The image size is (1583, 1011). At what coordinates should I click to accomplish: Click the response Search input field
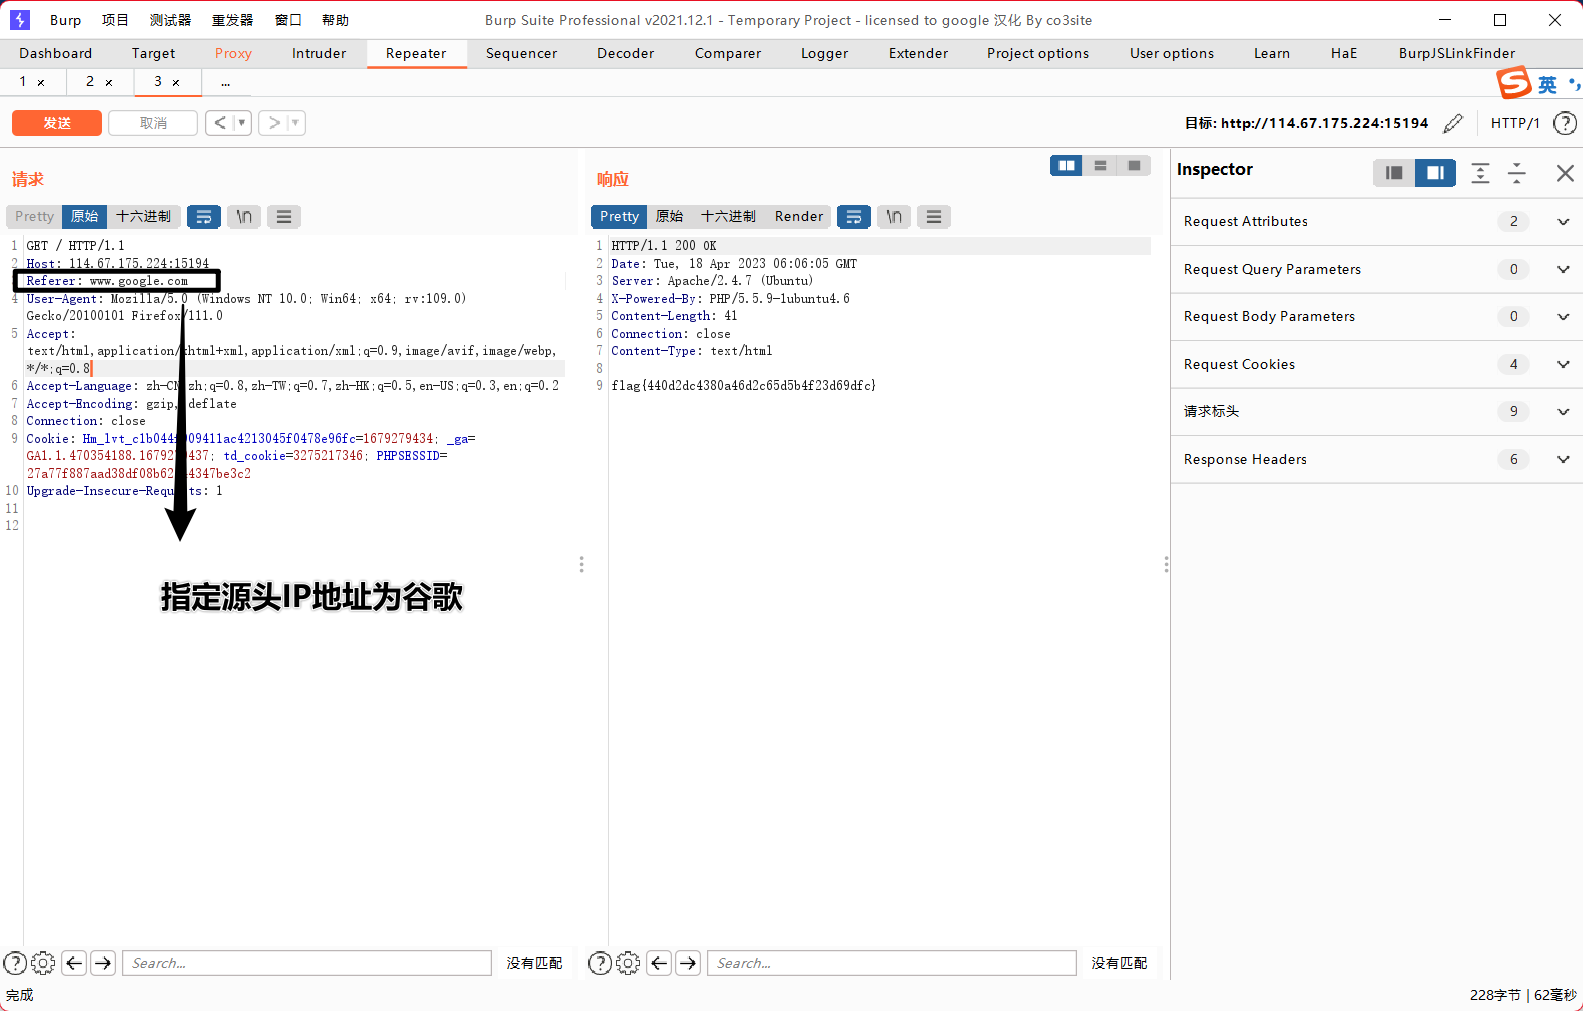tap(892, 963)
